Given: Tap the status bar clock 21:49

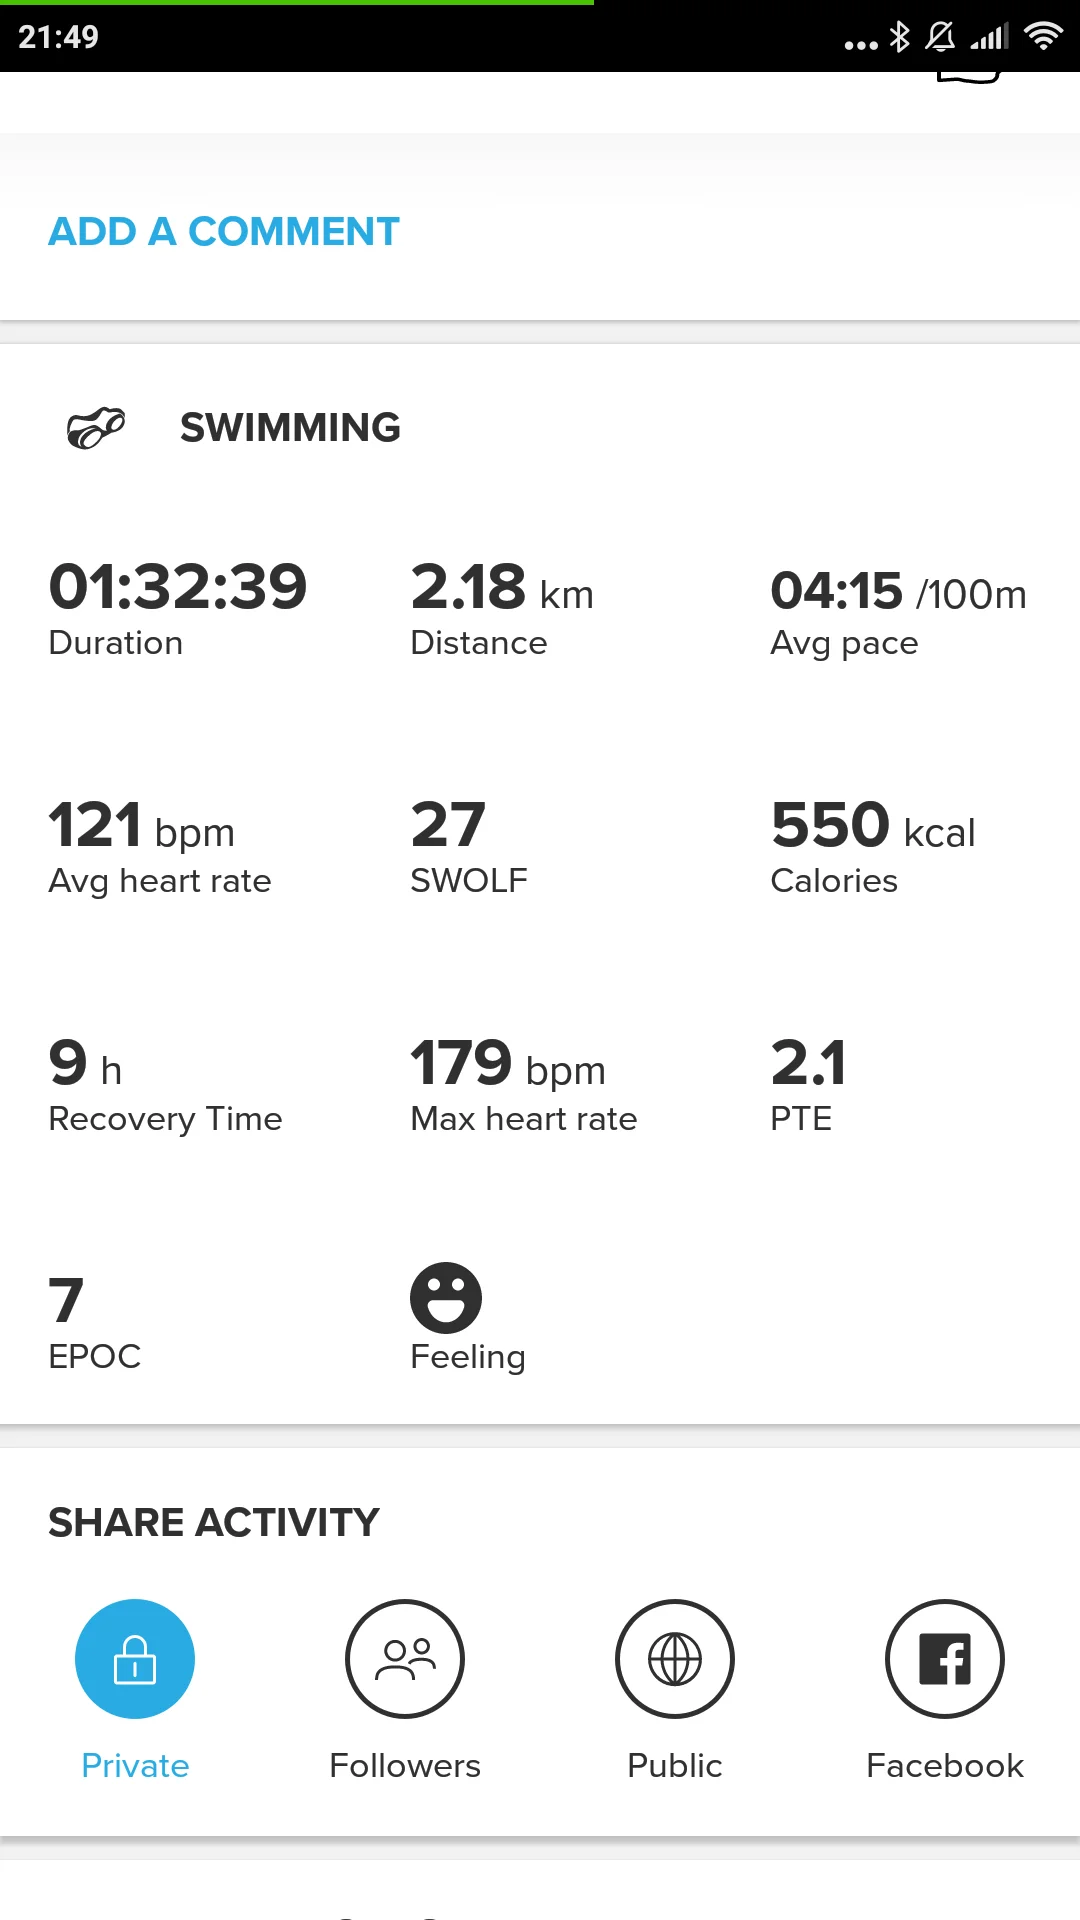Looking at the screenshot, I should coord(59,37).
